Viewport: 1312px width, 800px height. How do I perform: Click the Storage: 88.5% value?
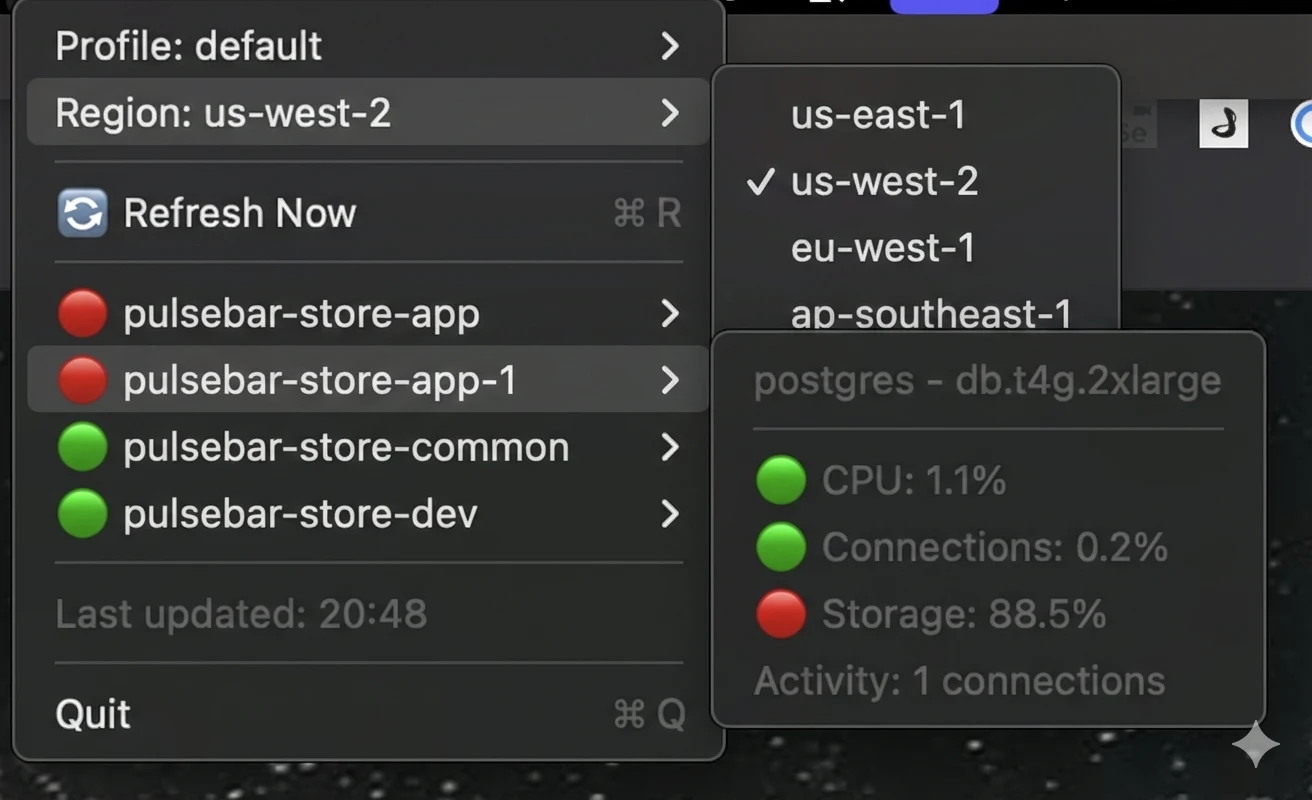[x=964, y=614]
